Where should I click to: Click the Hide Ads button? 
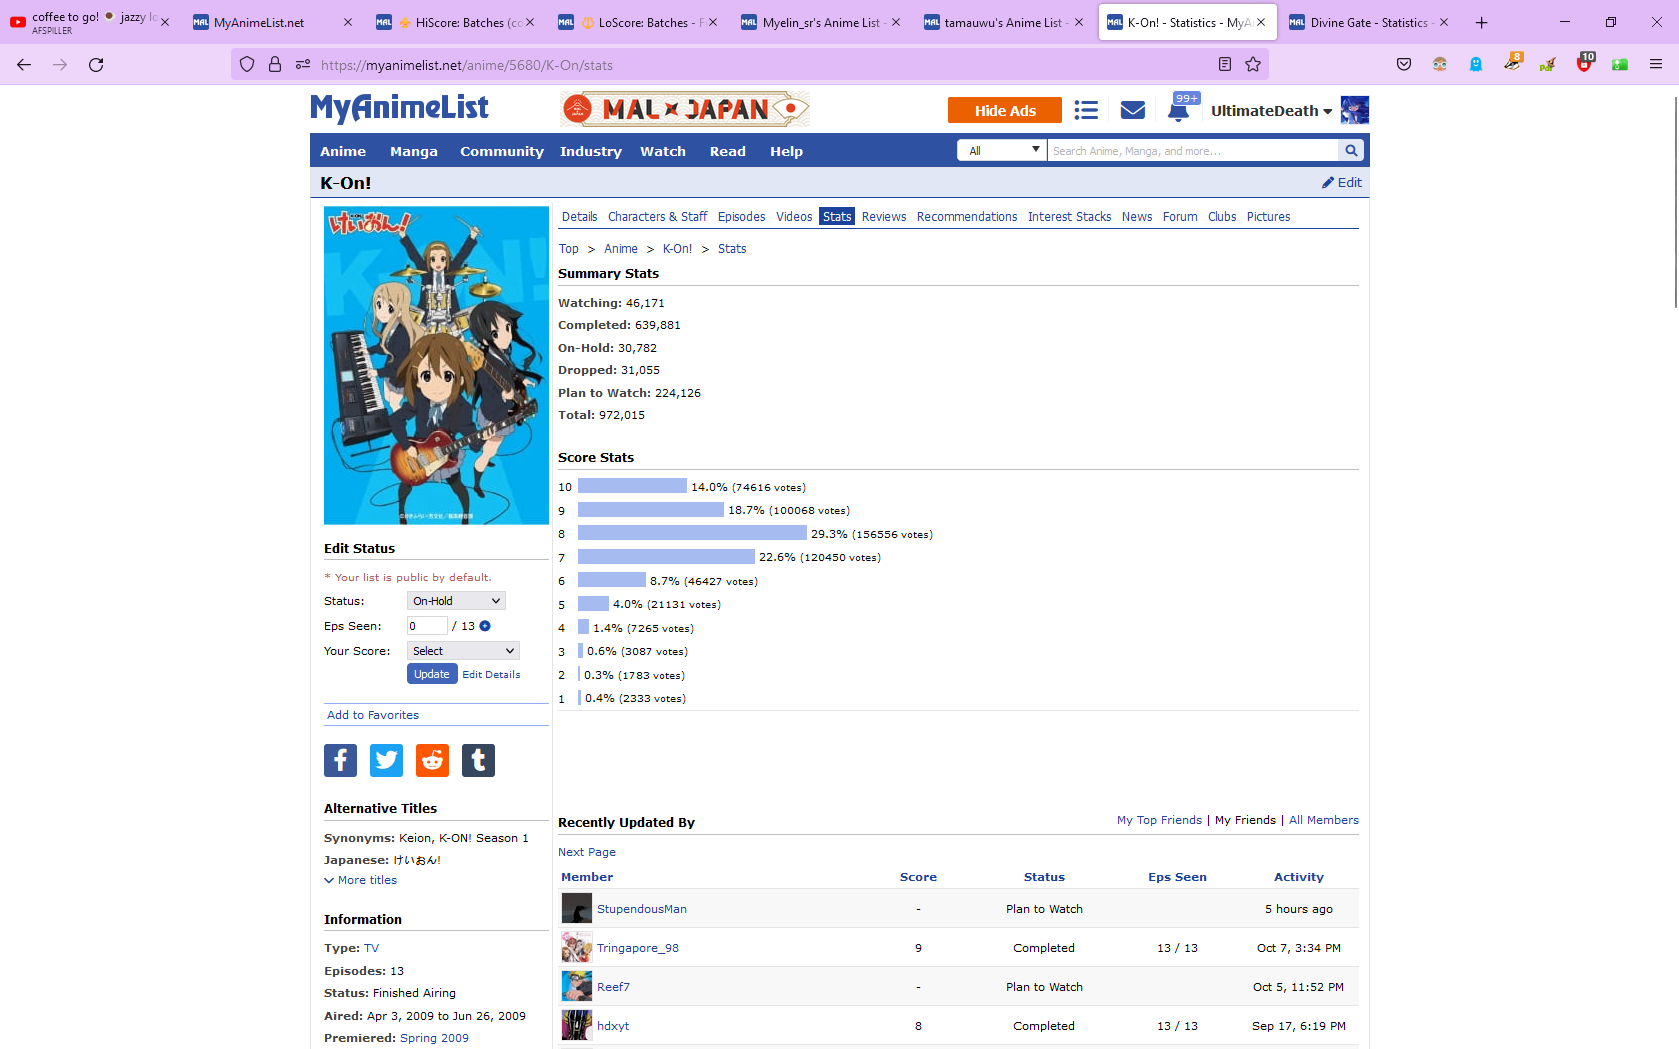click(1004, 111)
